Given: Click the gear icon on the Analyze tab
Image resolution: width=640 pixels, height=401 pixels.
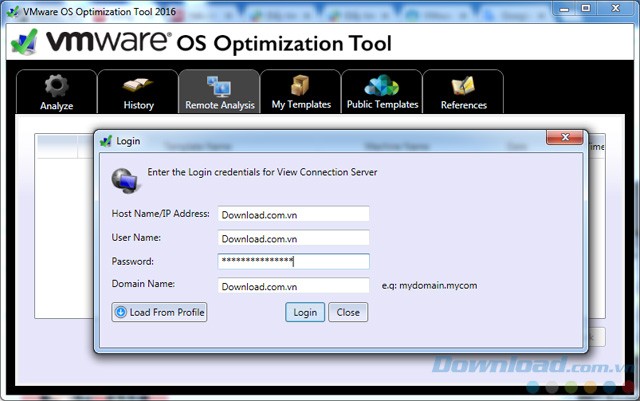Looking at the screenshot, I should coord(55,85).
